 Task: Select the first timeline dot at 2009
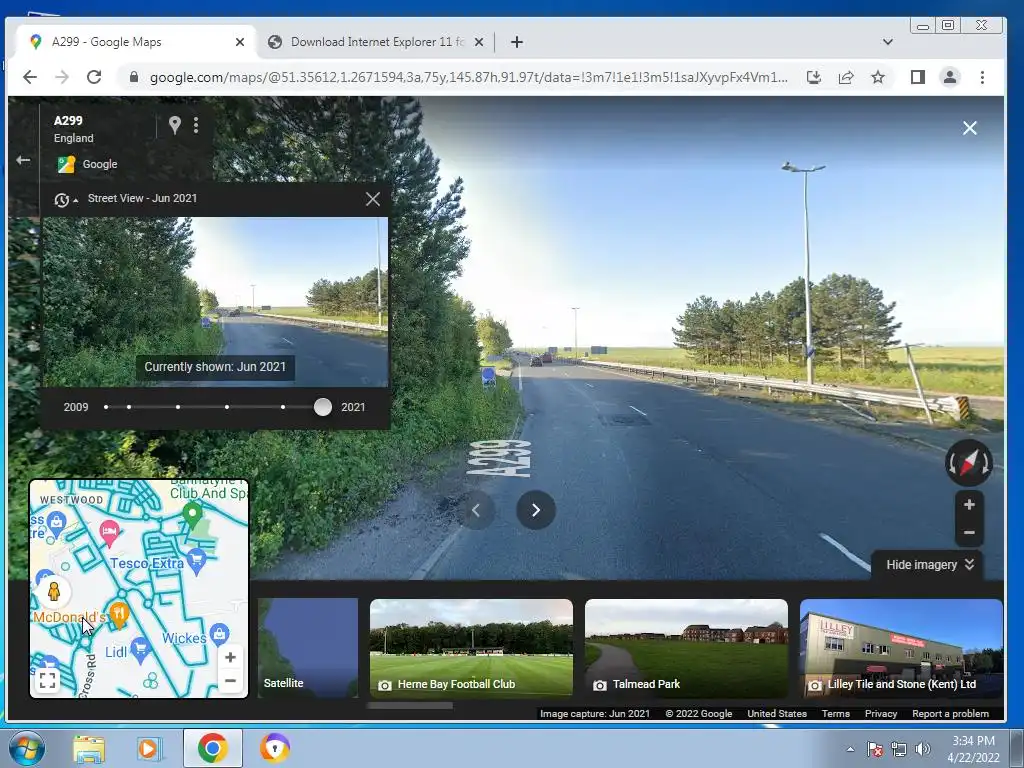(106, 407)
